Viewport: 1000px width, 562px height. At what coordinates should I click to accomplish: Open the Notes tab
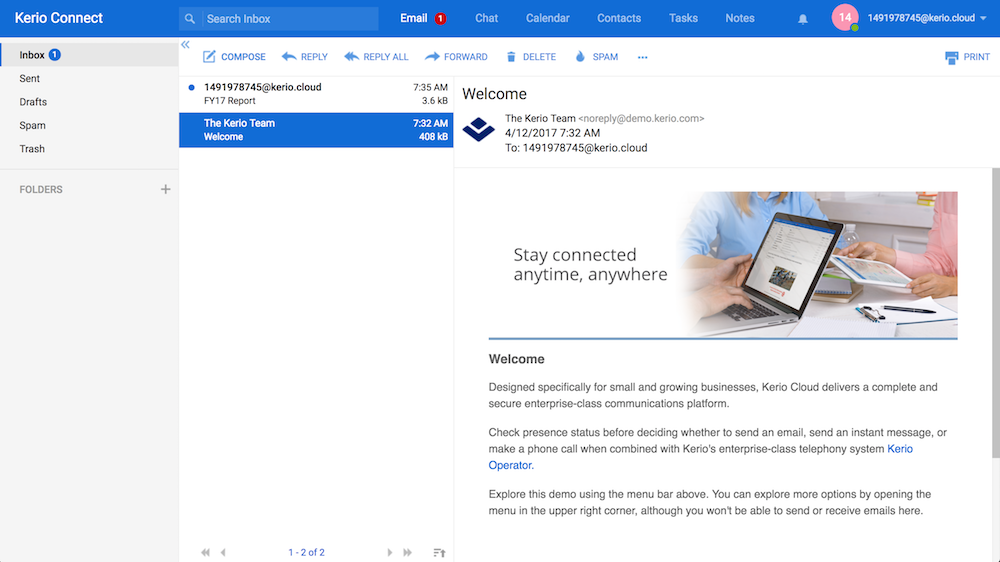coord(740,18)
